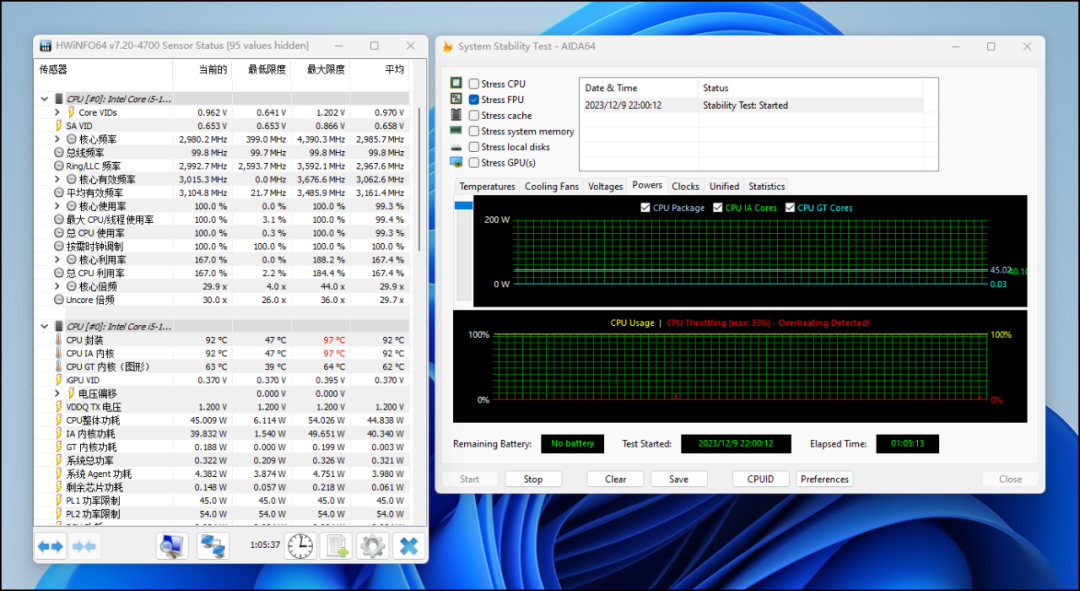The height and width of the screenshot is (591, 1080).
Task: Open the HWiNFO remote network monitors icon
Action: point(213,546)
